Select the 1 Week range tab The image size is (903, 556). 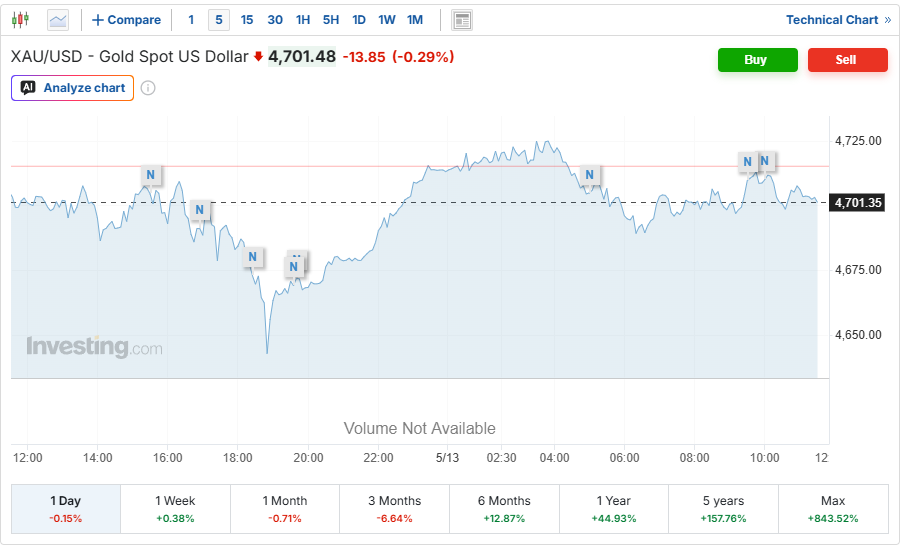point(175,509)
